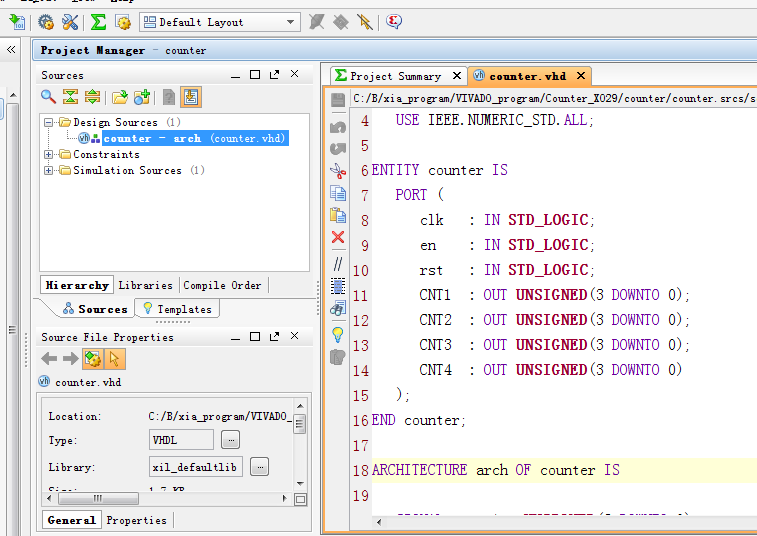Select the General tab in properties
Screen dimensions: 757x536
[71, 520]
